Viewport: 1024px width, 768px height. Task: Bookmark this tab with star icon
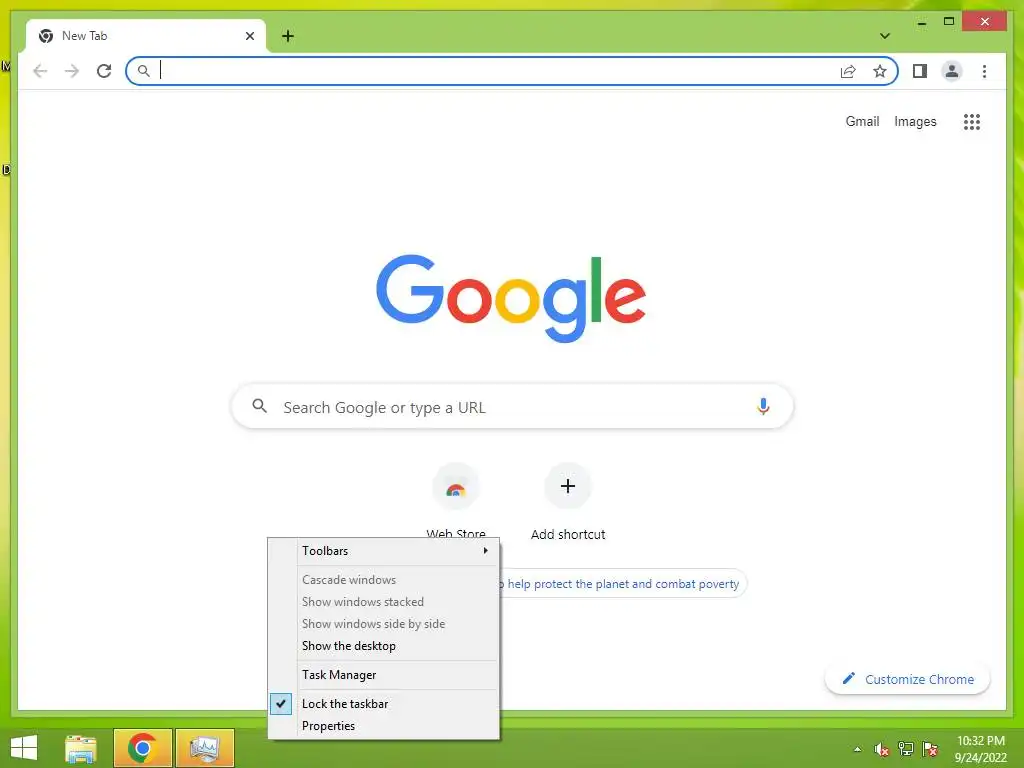click(880, 71)
